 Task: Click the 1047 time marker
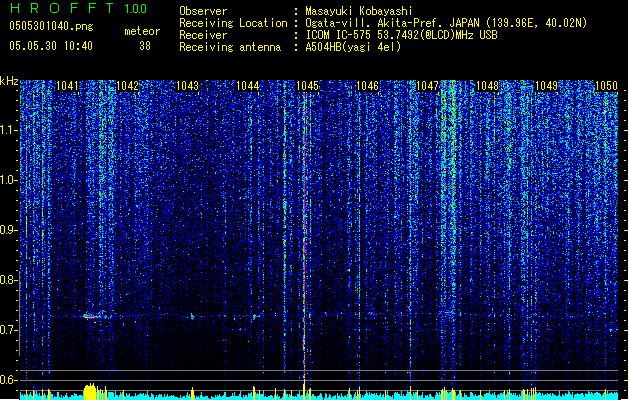pos(428,86)
